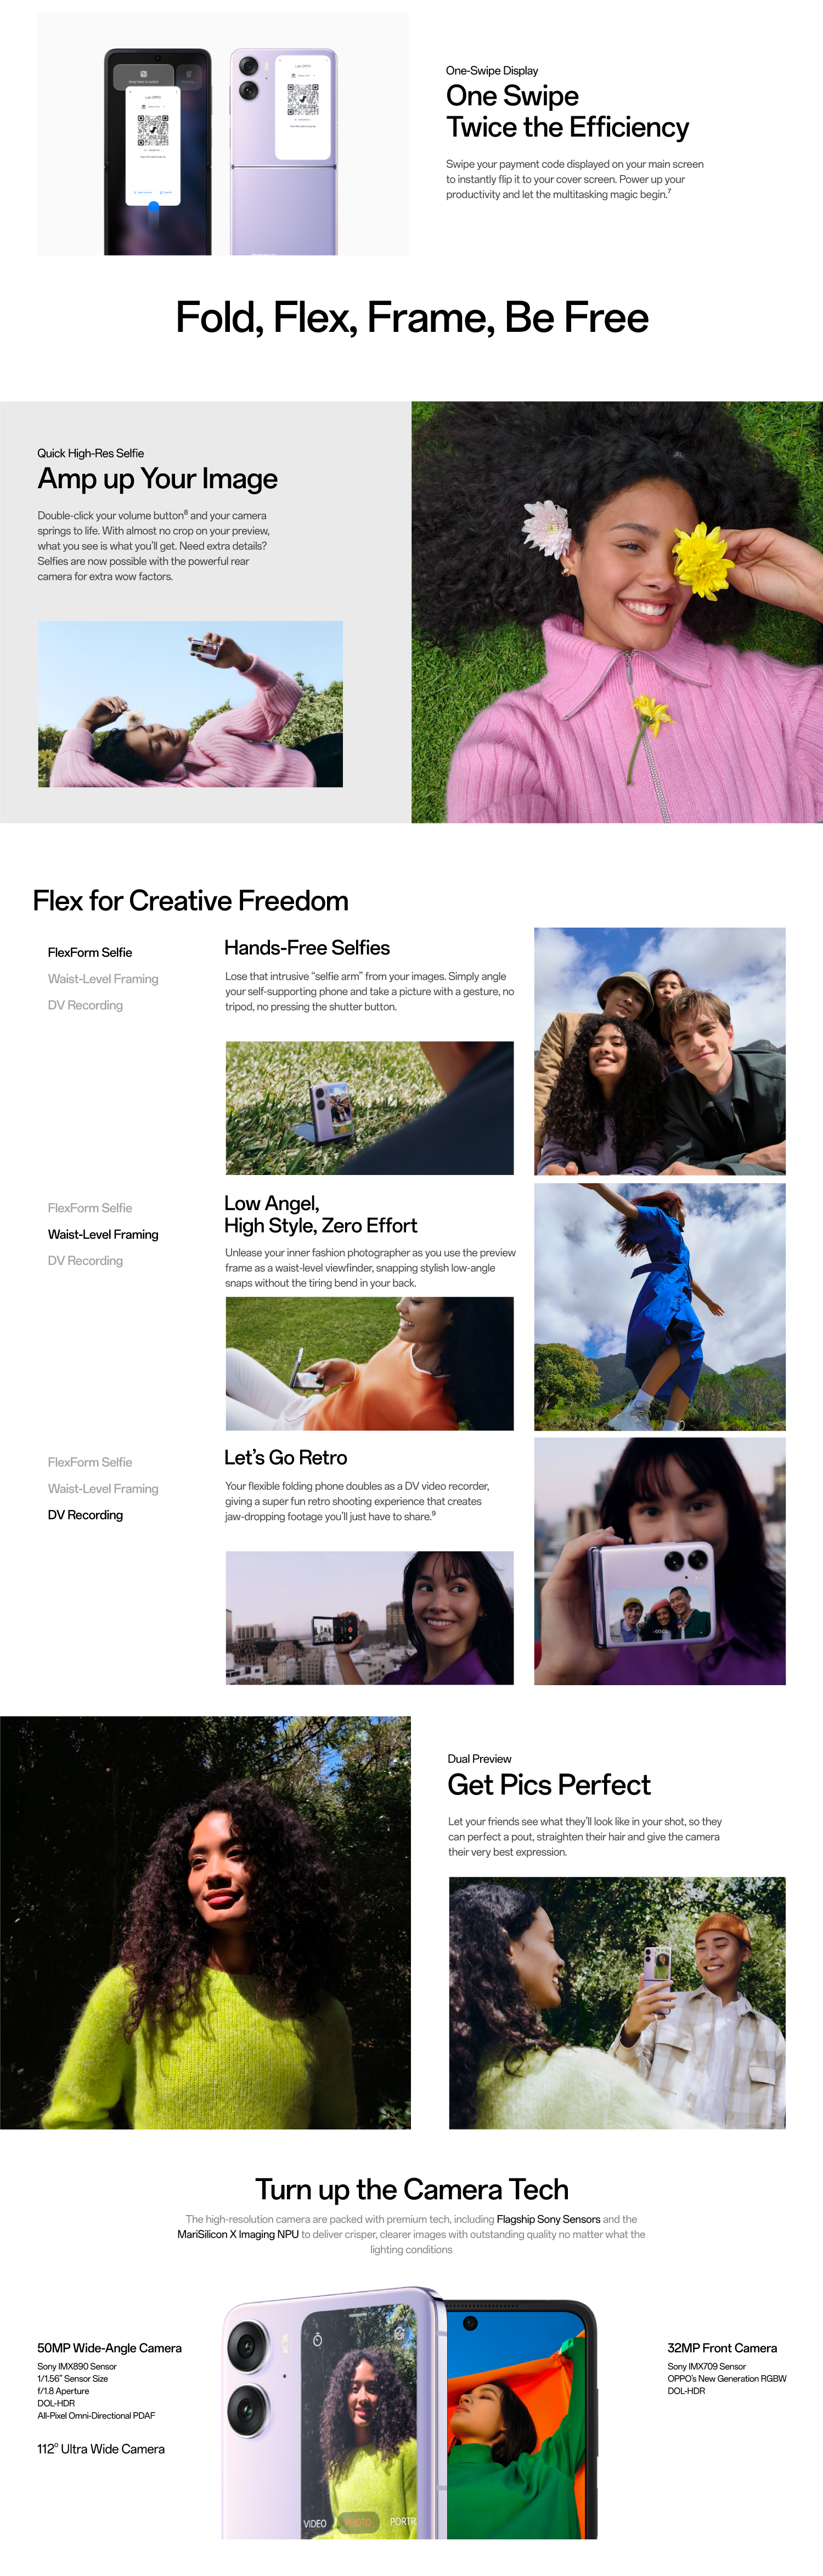Choose FlexForm Selfie beside Let's Go Retro
Viewport: 823px width, 2576px height.
click(x=90, y=1462)
